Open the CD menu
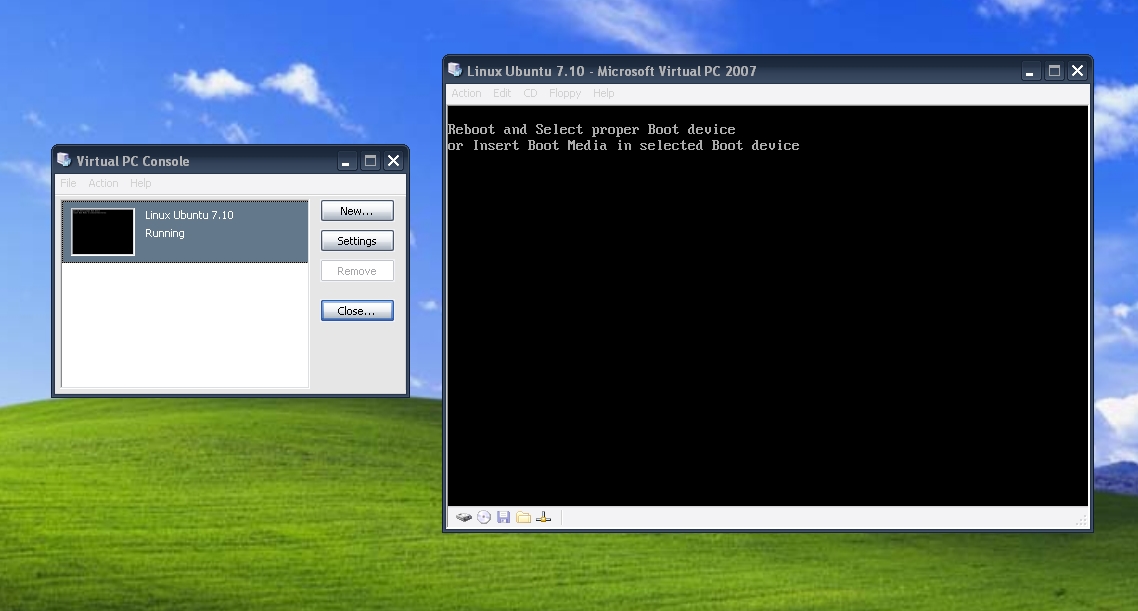 point(530,93)
